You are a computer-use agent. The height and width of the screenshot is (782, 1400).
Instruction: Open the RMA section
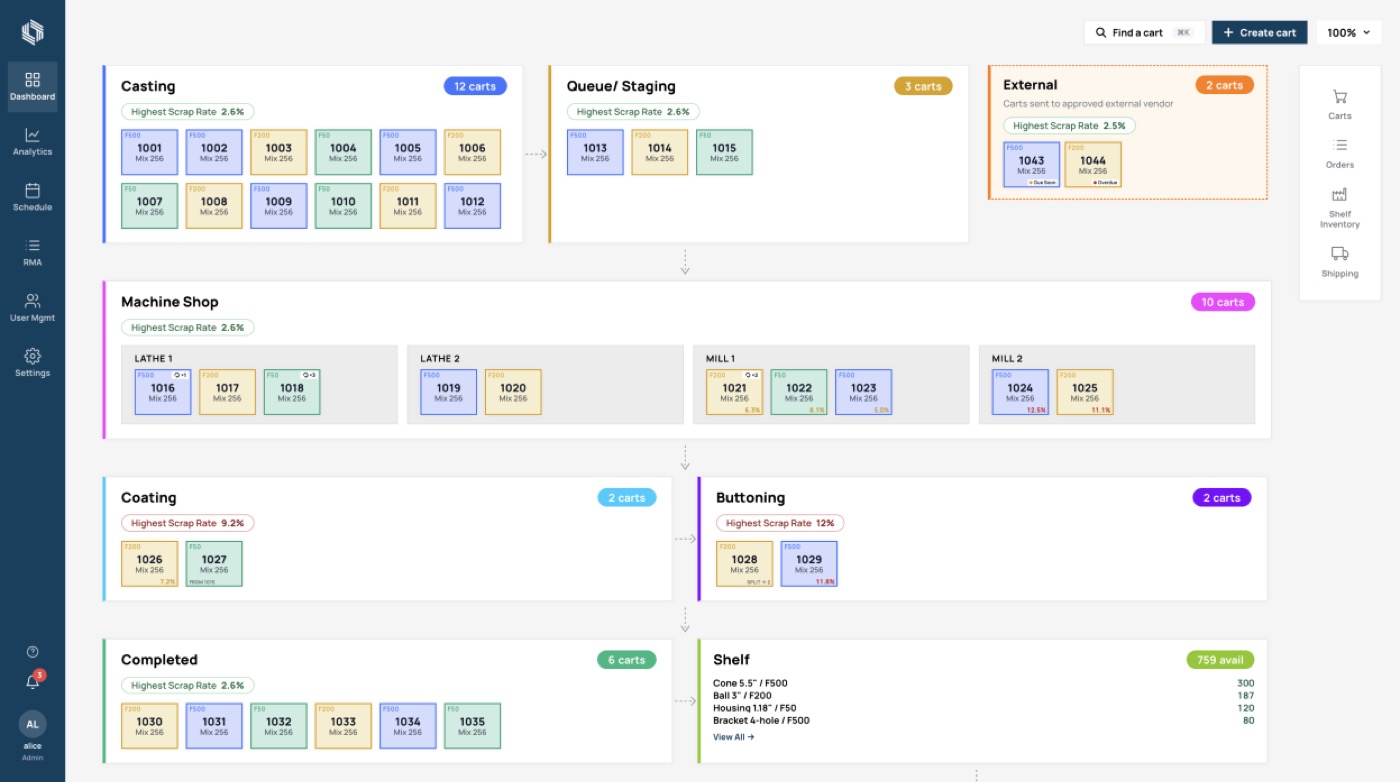coord(33,252)
